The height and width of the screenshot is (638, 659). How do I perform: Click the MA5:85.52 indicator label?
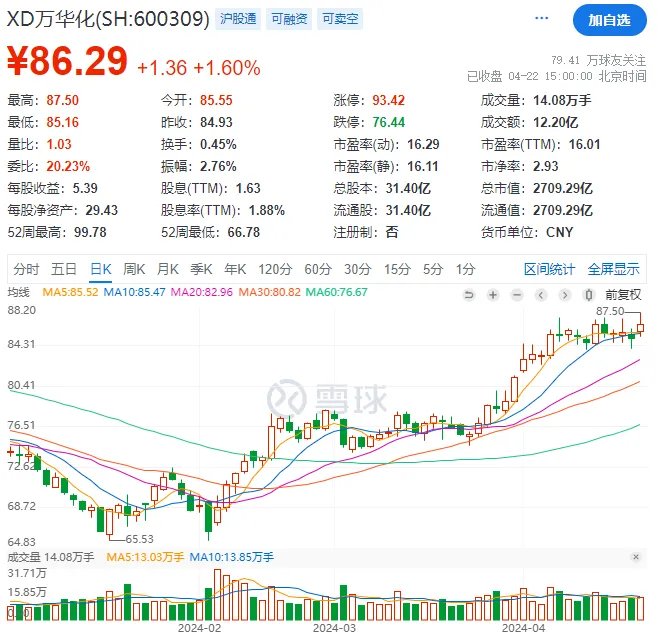pyautogui.click(x=70, y=292)
